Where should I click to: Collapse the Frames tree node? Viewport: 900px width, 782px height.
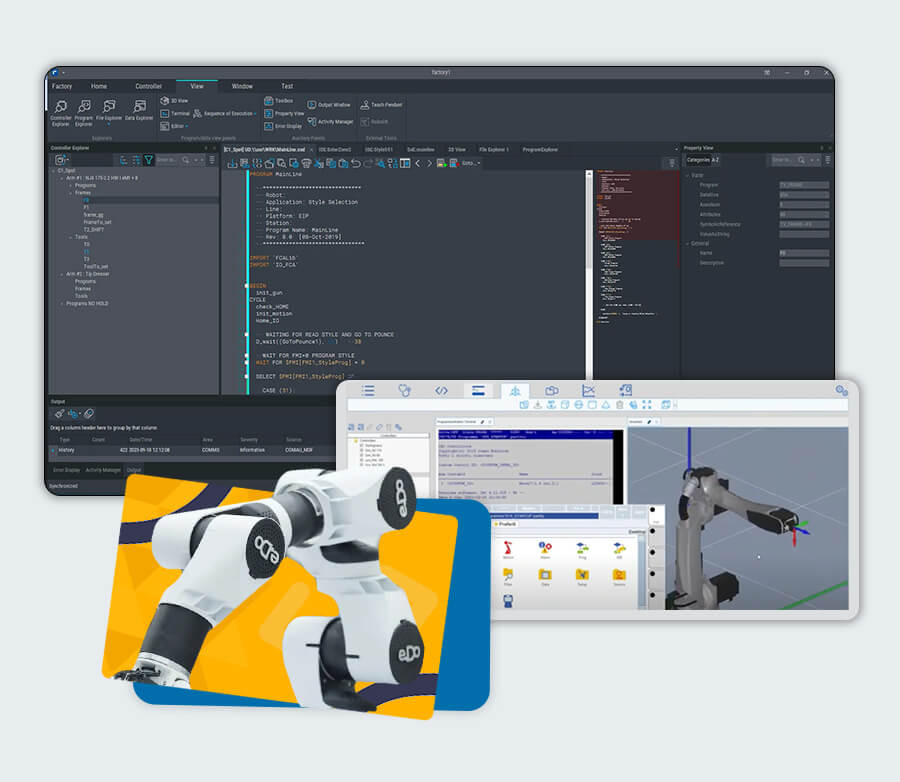[70, 193]
